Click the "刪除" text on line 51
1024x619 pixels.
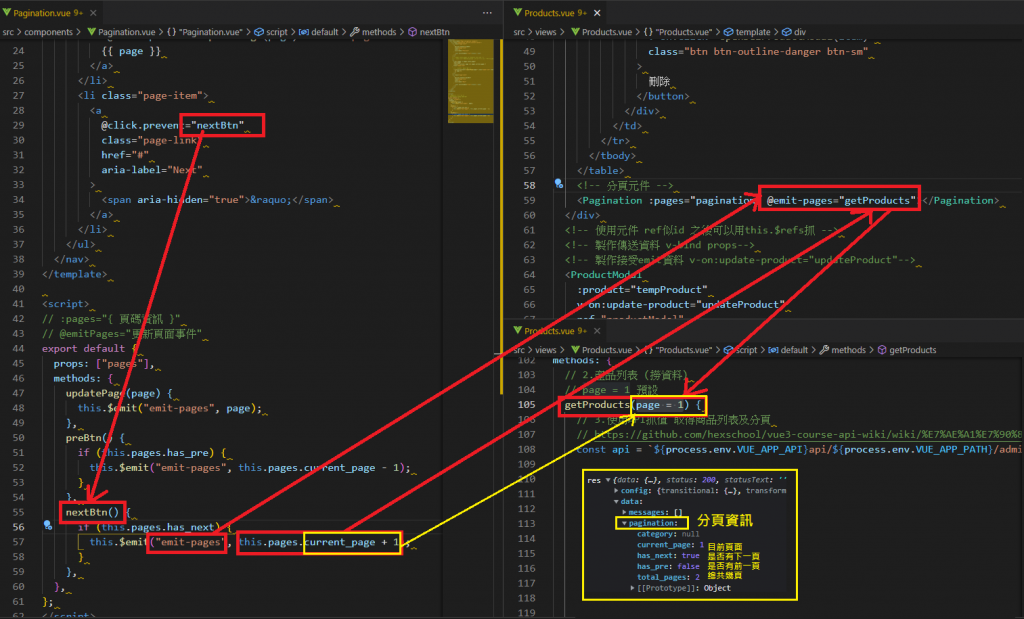click(659, 81)
